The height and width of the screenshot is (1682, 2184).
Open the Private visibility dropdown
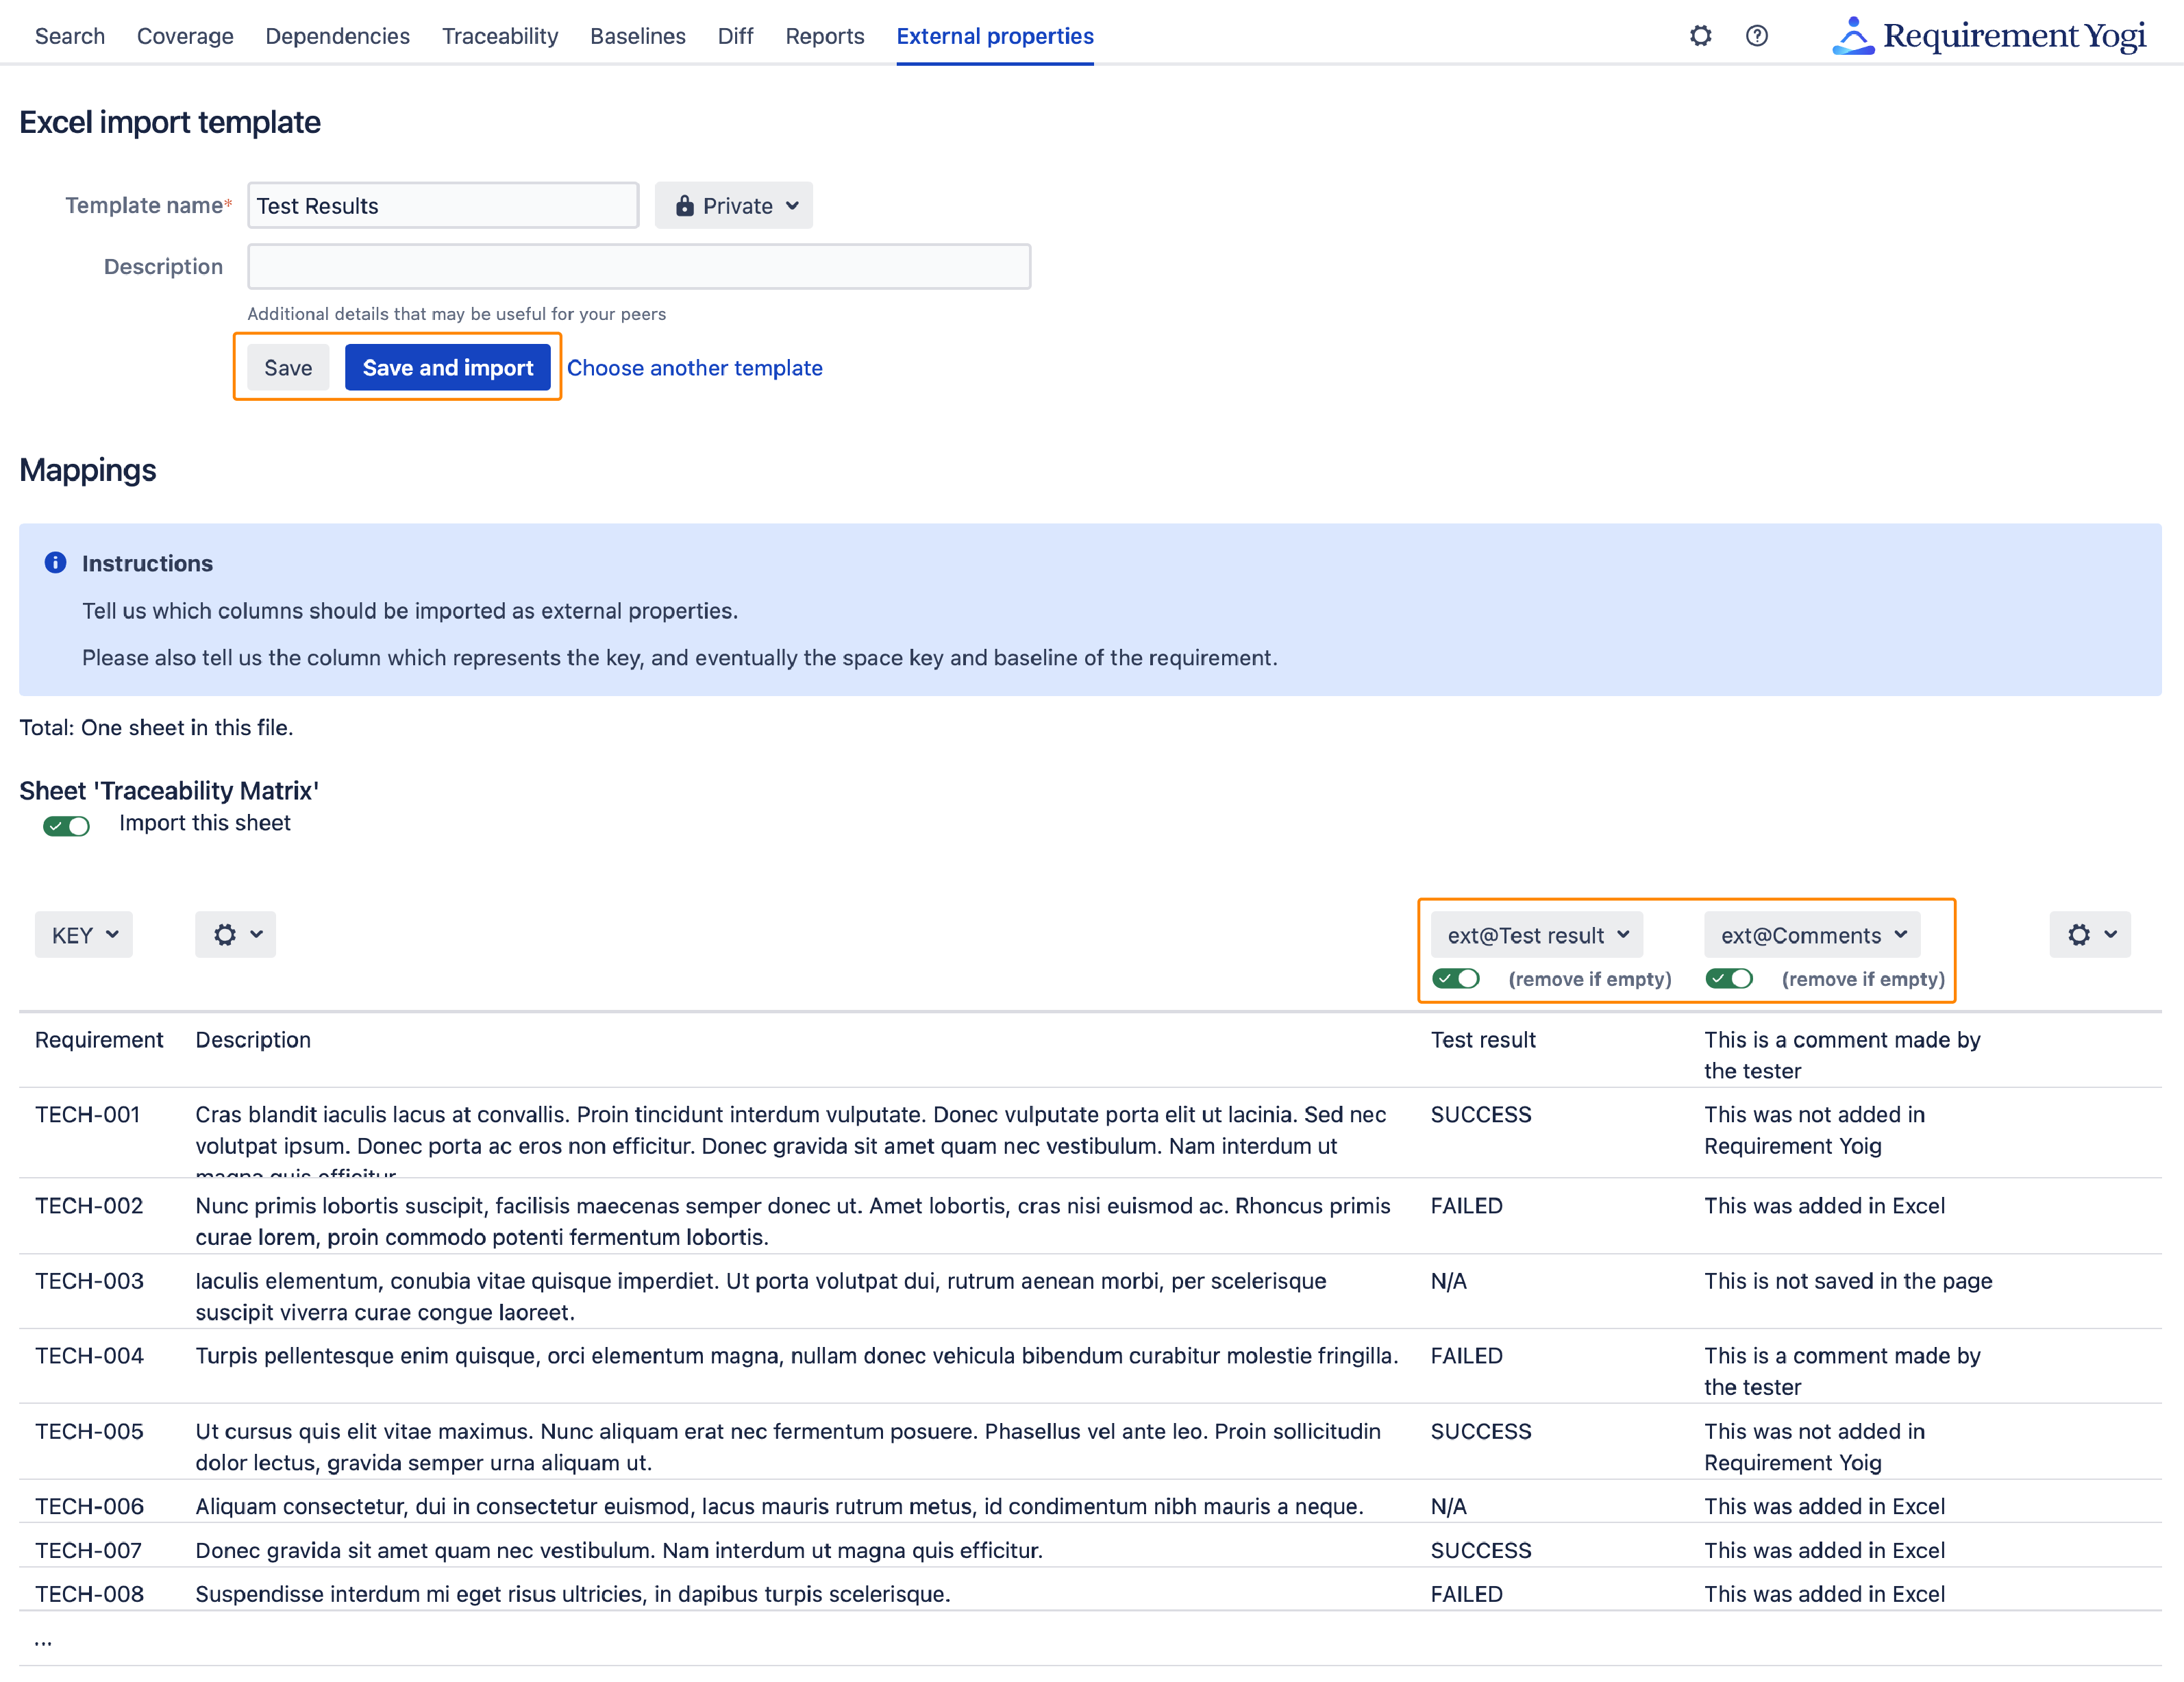click(734, 206)
